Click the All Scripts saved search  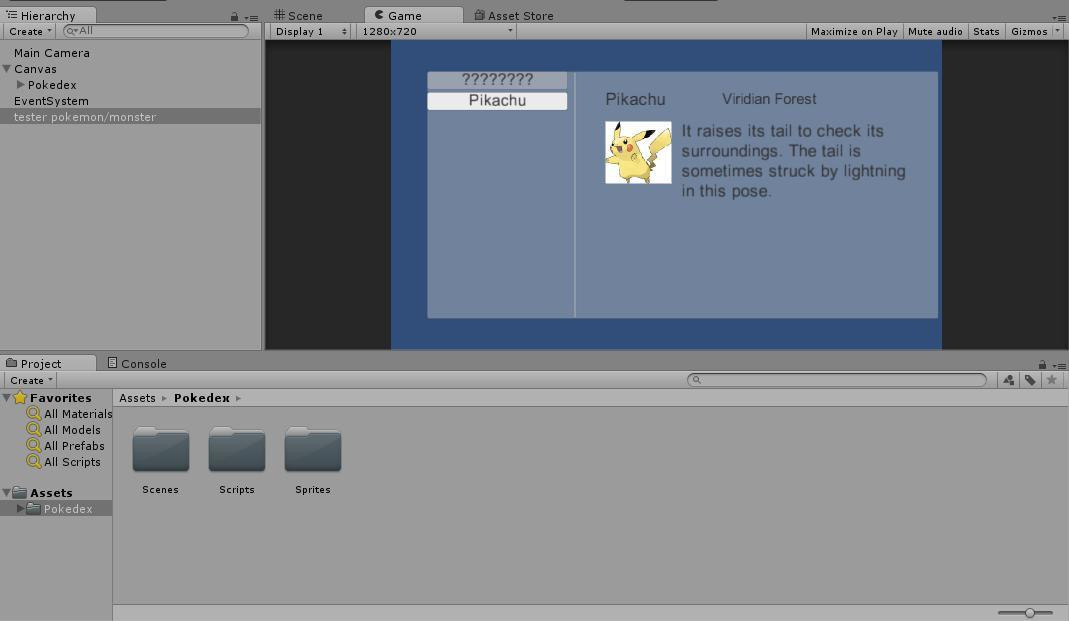[63, 462]
